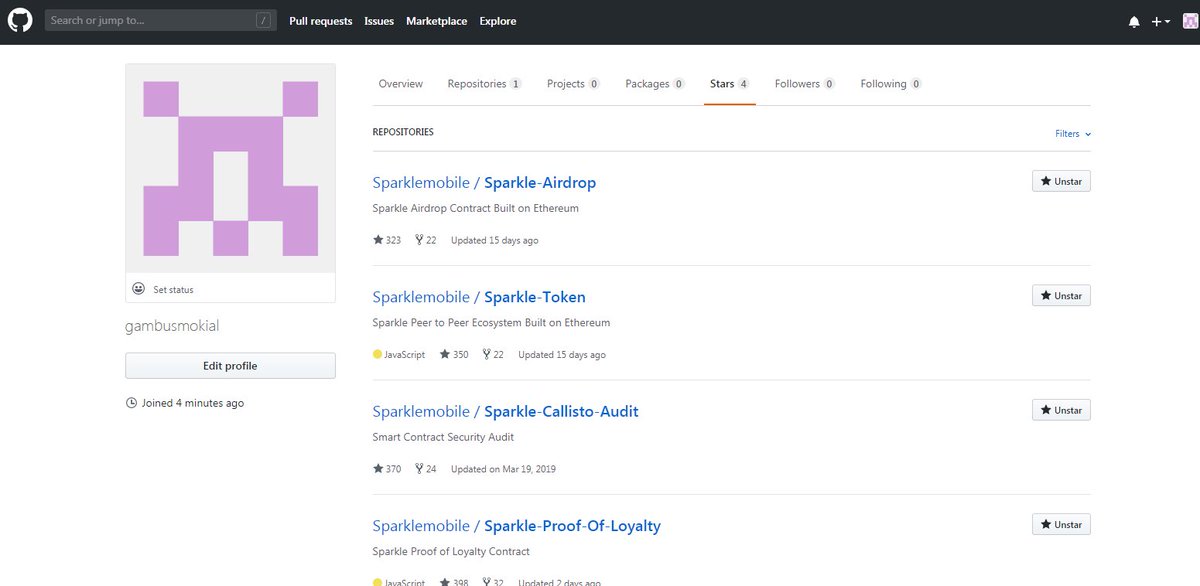Open Sparklemobile owner link for Sparkle-Token
The image size is (1200, 586).
[421, 297]
